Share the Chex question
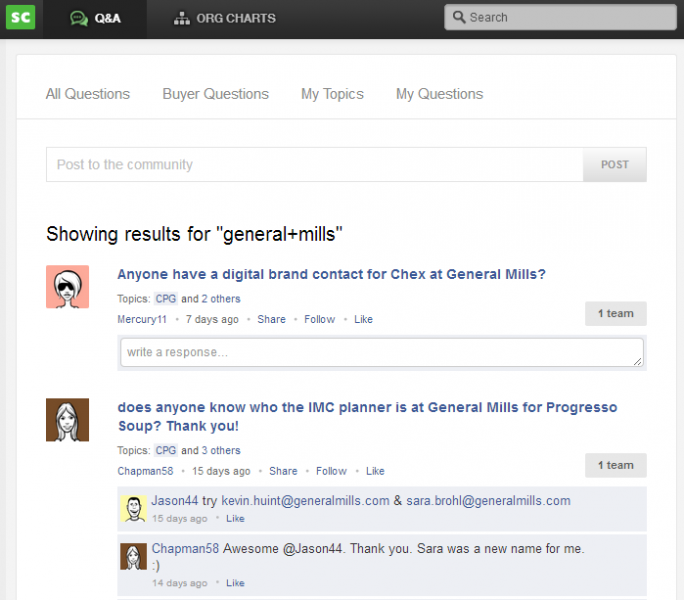 [271, 319]
